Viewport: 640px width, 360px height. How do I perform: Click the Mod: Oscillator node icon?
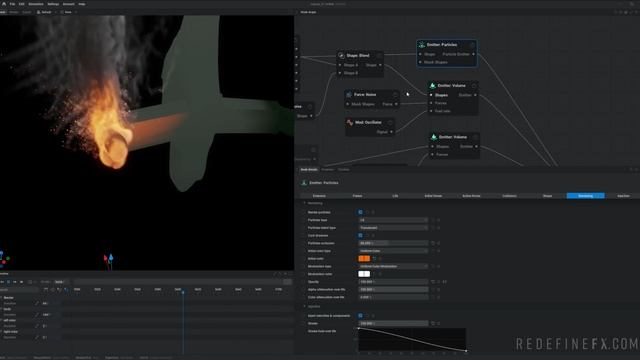coord(350,122)
